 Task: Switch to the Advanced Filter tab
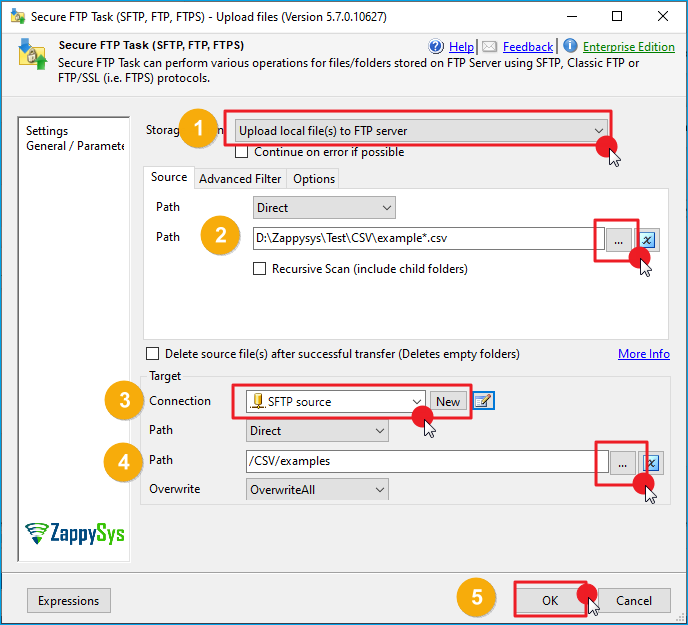coord(240,178)
